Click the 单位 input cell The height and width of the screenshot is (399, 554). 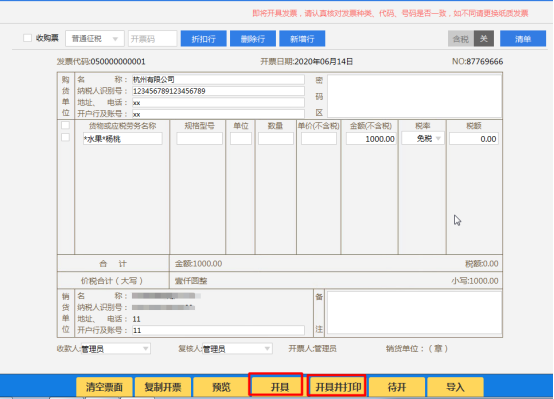coord(241,139)
